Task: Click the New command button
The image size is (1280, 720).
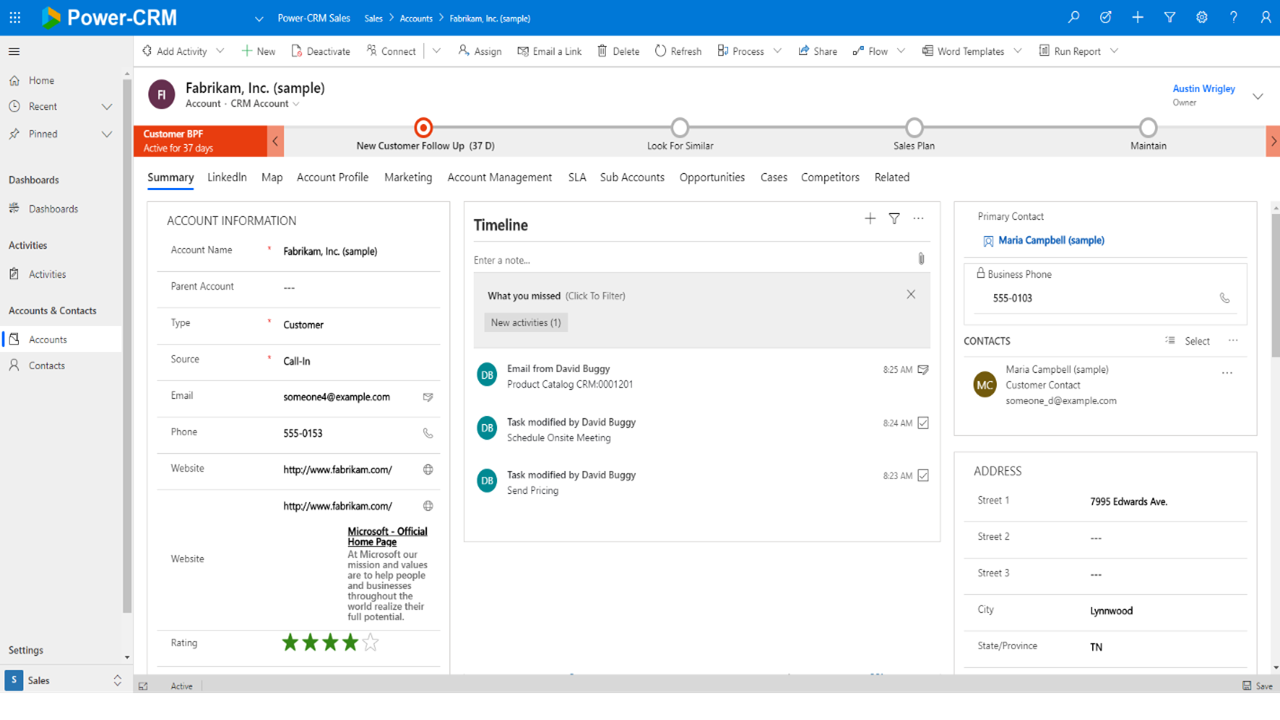Action: [258, 51]
